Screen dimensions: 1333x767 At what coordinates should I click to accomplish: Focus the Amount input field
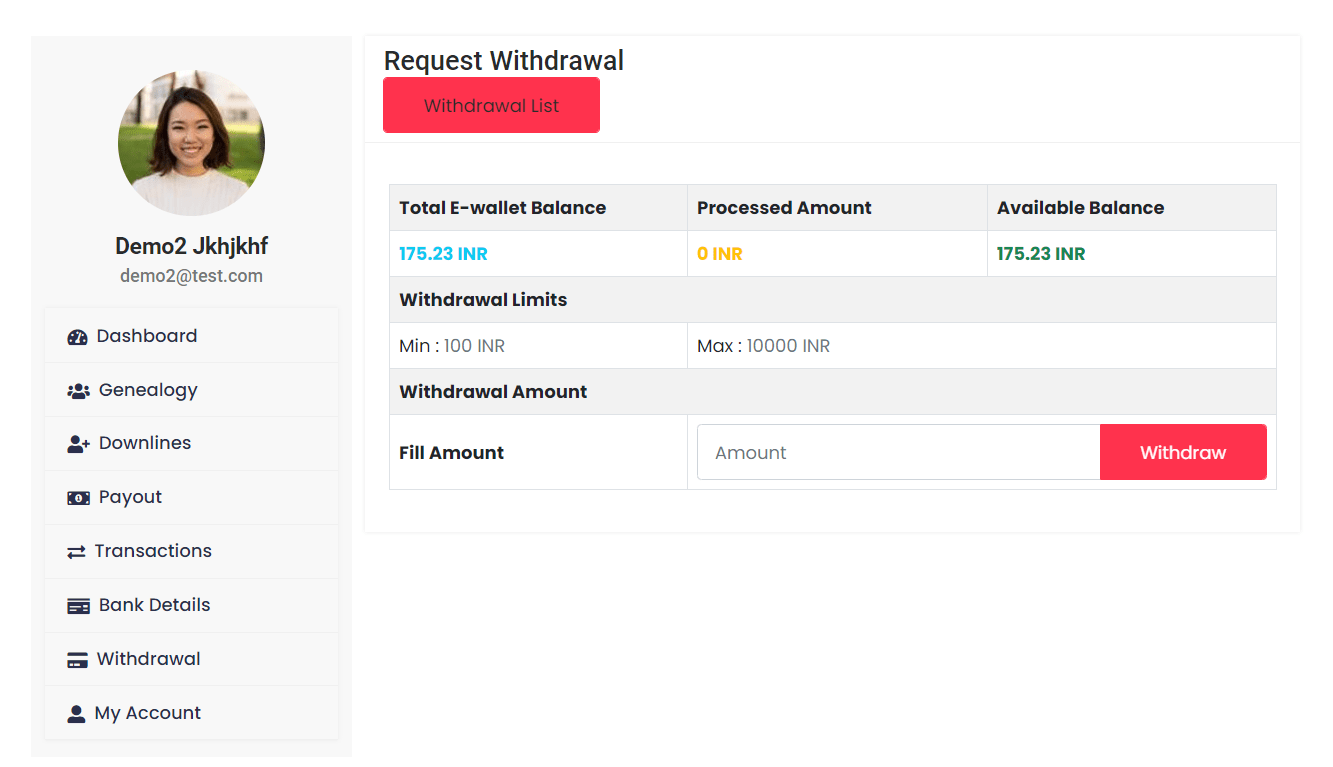click(898, 452)
